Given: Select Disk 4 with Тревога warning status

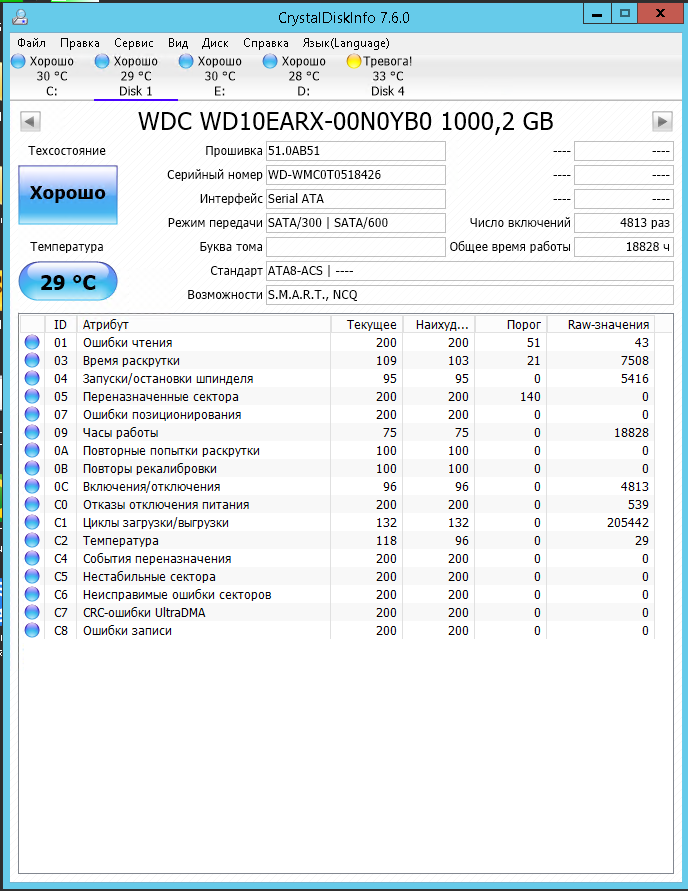Looking at the screenshot, I should click(387, 76).
